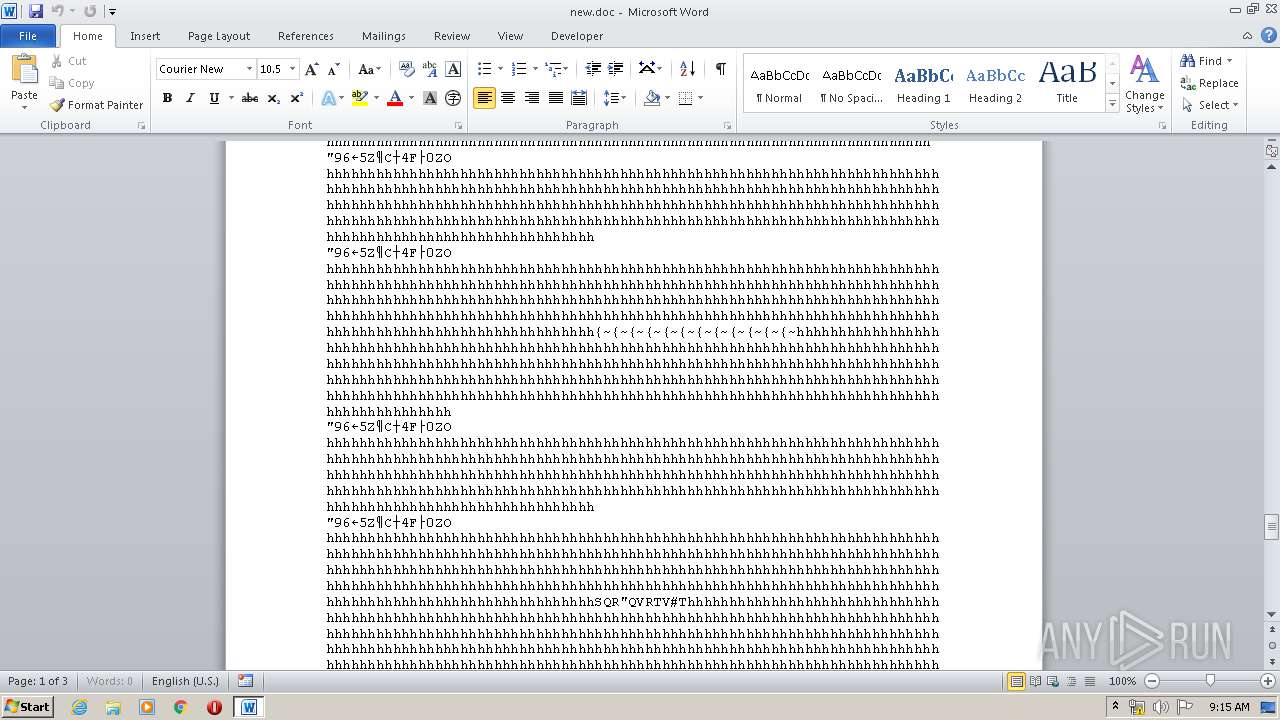Justify the paragraph text
This screenshot has height=720, width=1280.
click(555, 98)
